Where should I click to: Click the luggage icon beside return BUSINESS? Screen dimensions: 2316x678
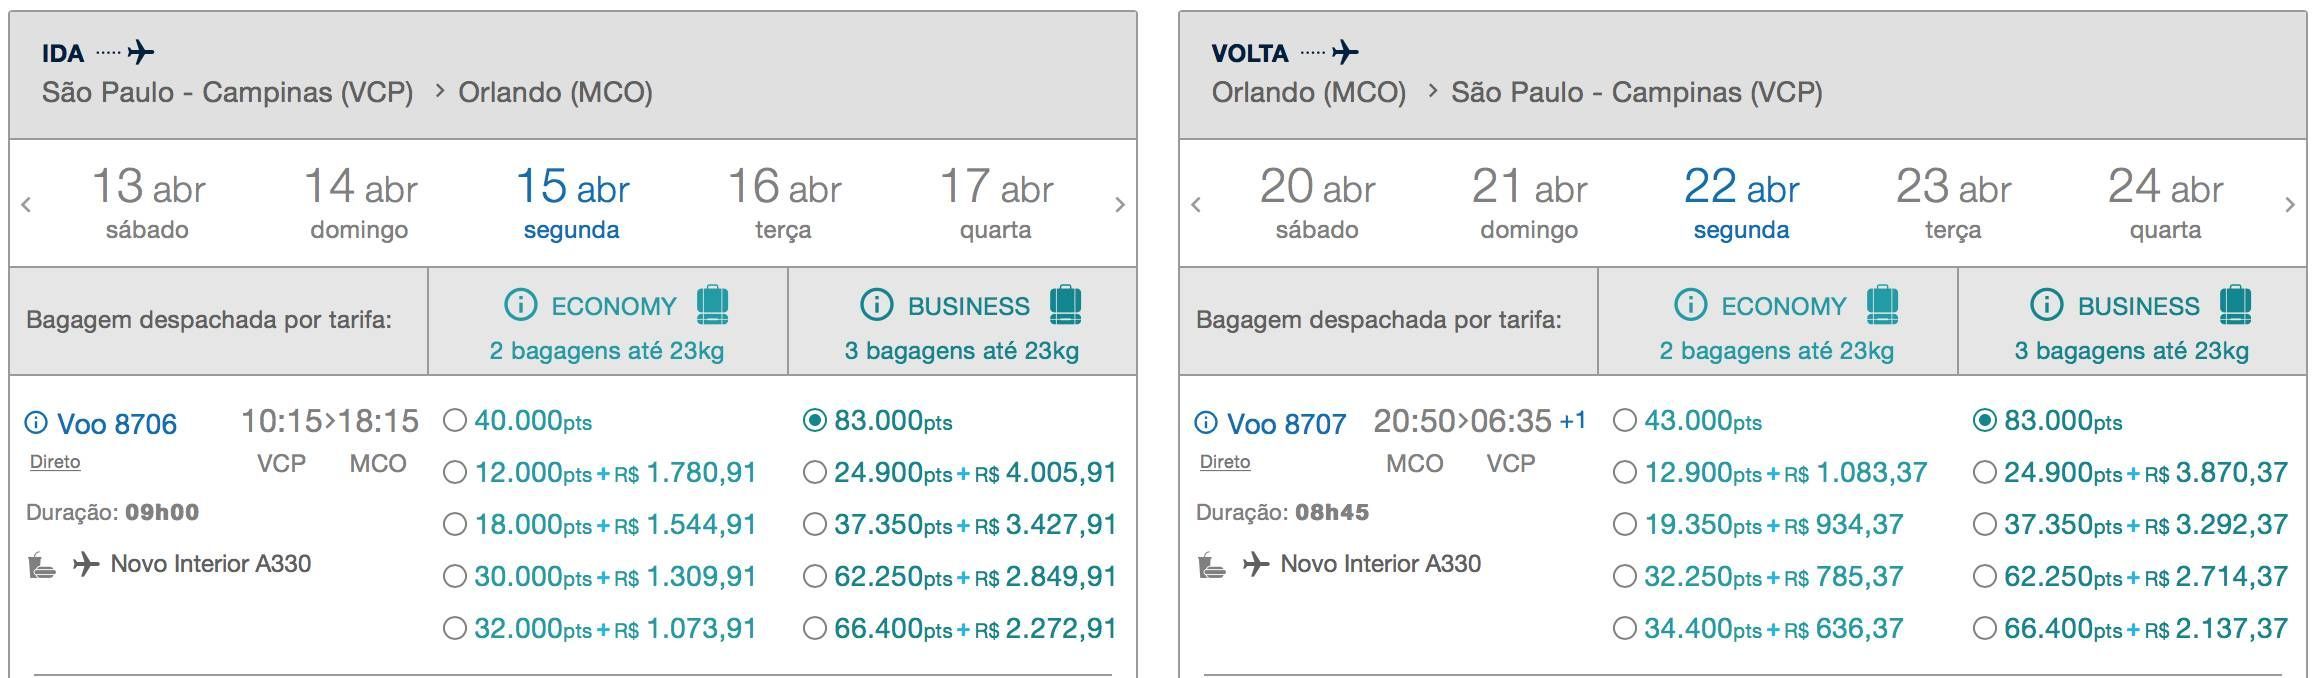2235,304
